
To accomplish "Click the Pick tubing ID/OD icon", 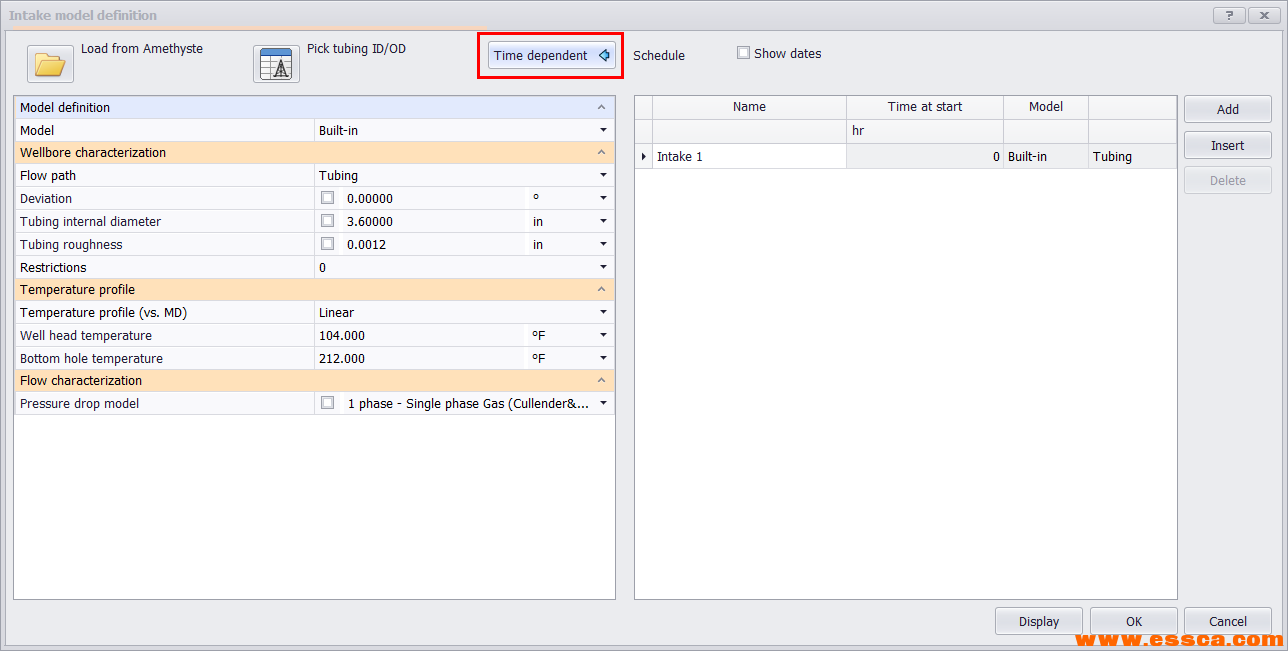I will [276, 64].
